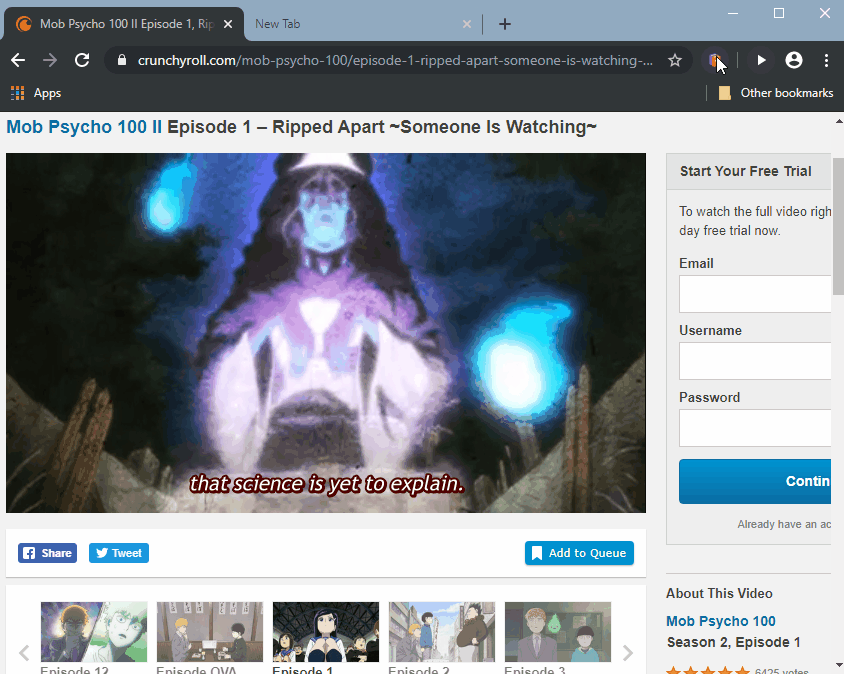
Task: Minimize the Chrome window
Action: (733, 13)
